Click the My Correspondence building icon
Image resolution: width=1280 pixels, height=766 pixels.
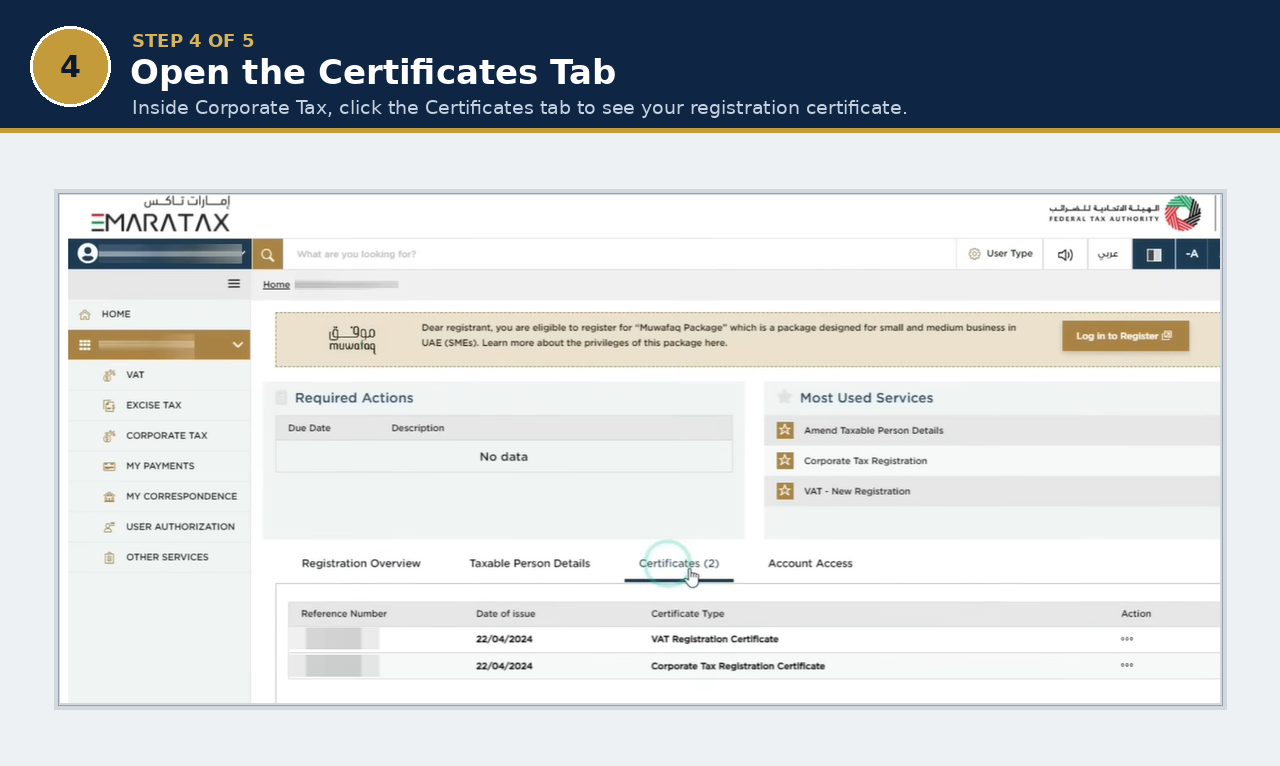(x=109, y=496)
